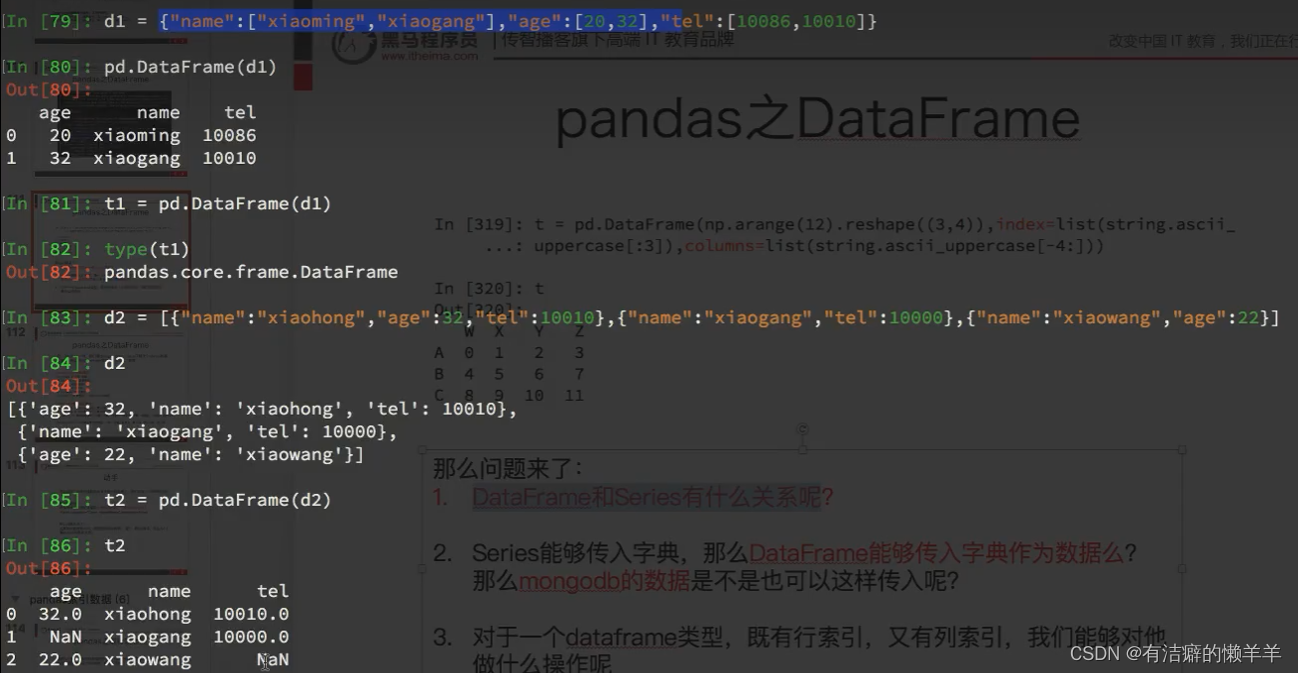Screen dimensions: 1298x673
Task: Select output row '0 20 xiaoming 10086'
Action: coord(130,135)
